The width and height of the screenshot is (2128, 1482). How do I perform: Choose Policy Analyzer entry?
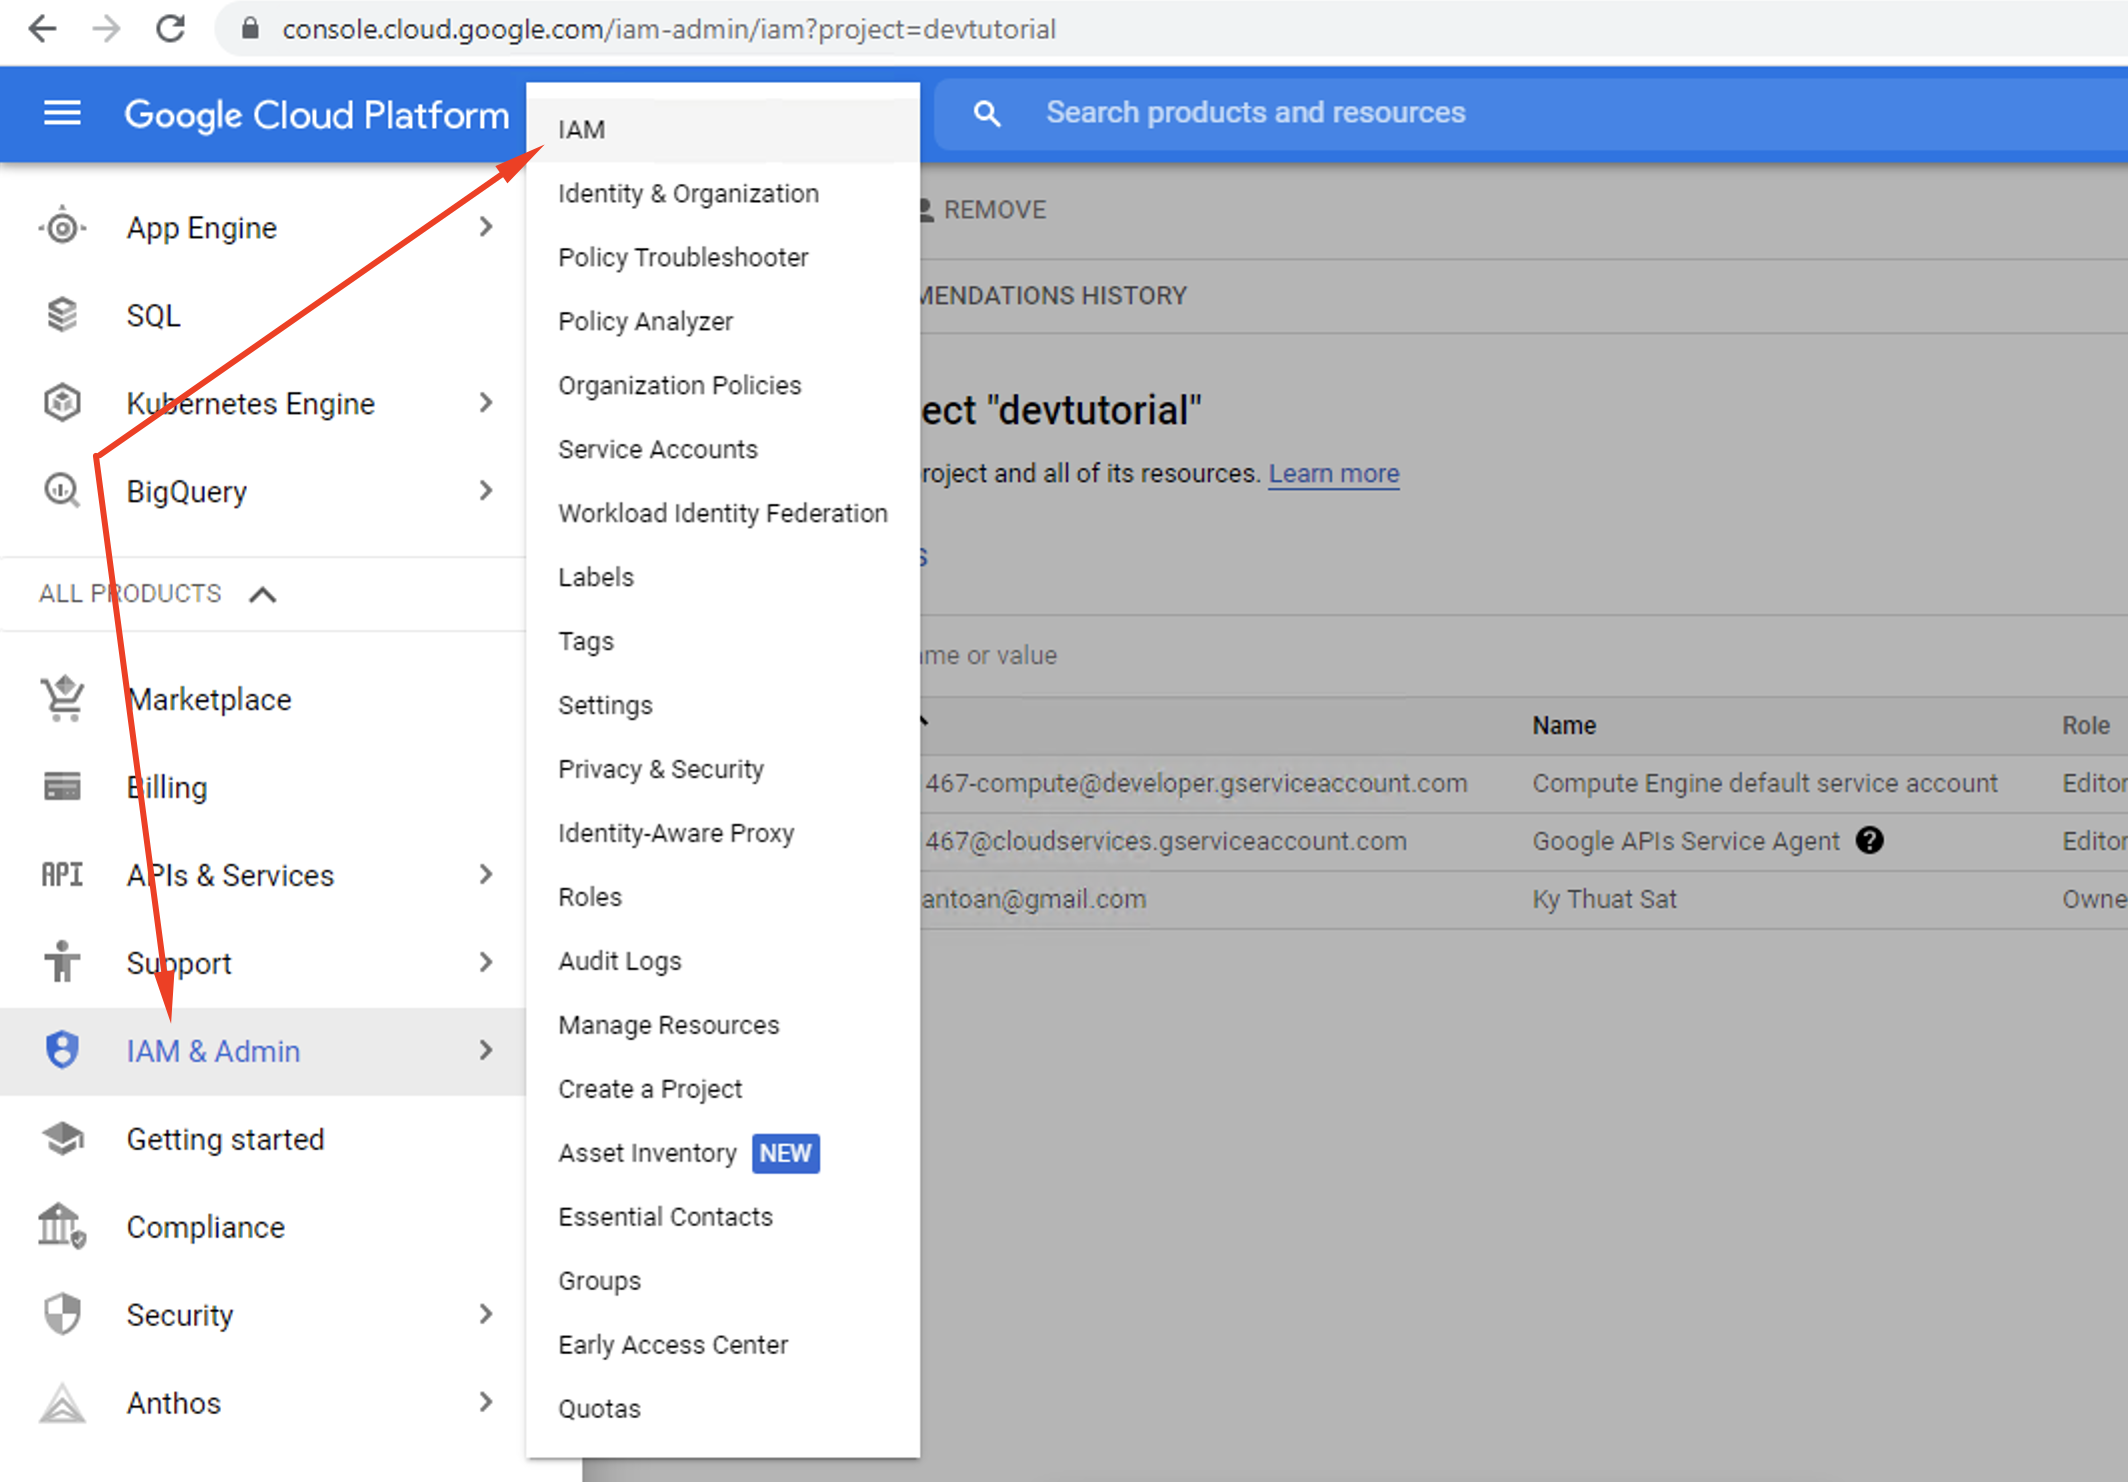723,321
